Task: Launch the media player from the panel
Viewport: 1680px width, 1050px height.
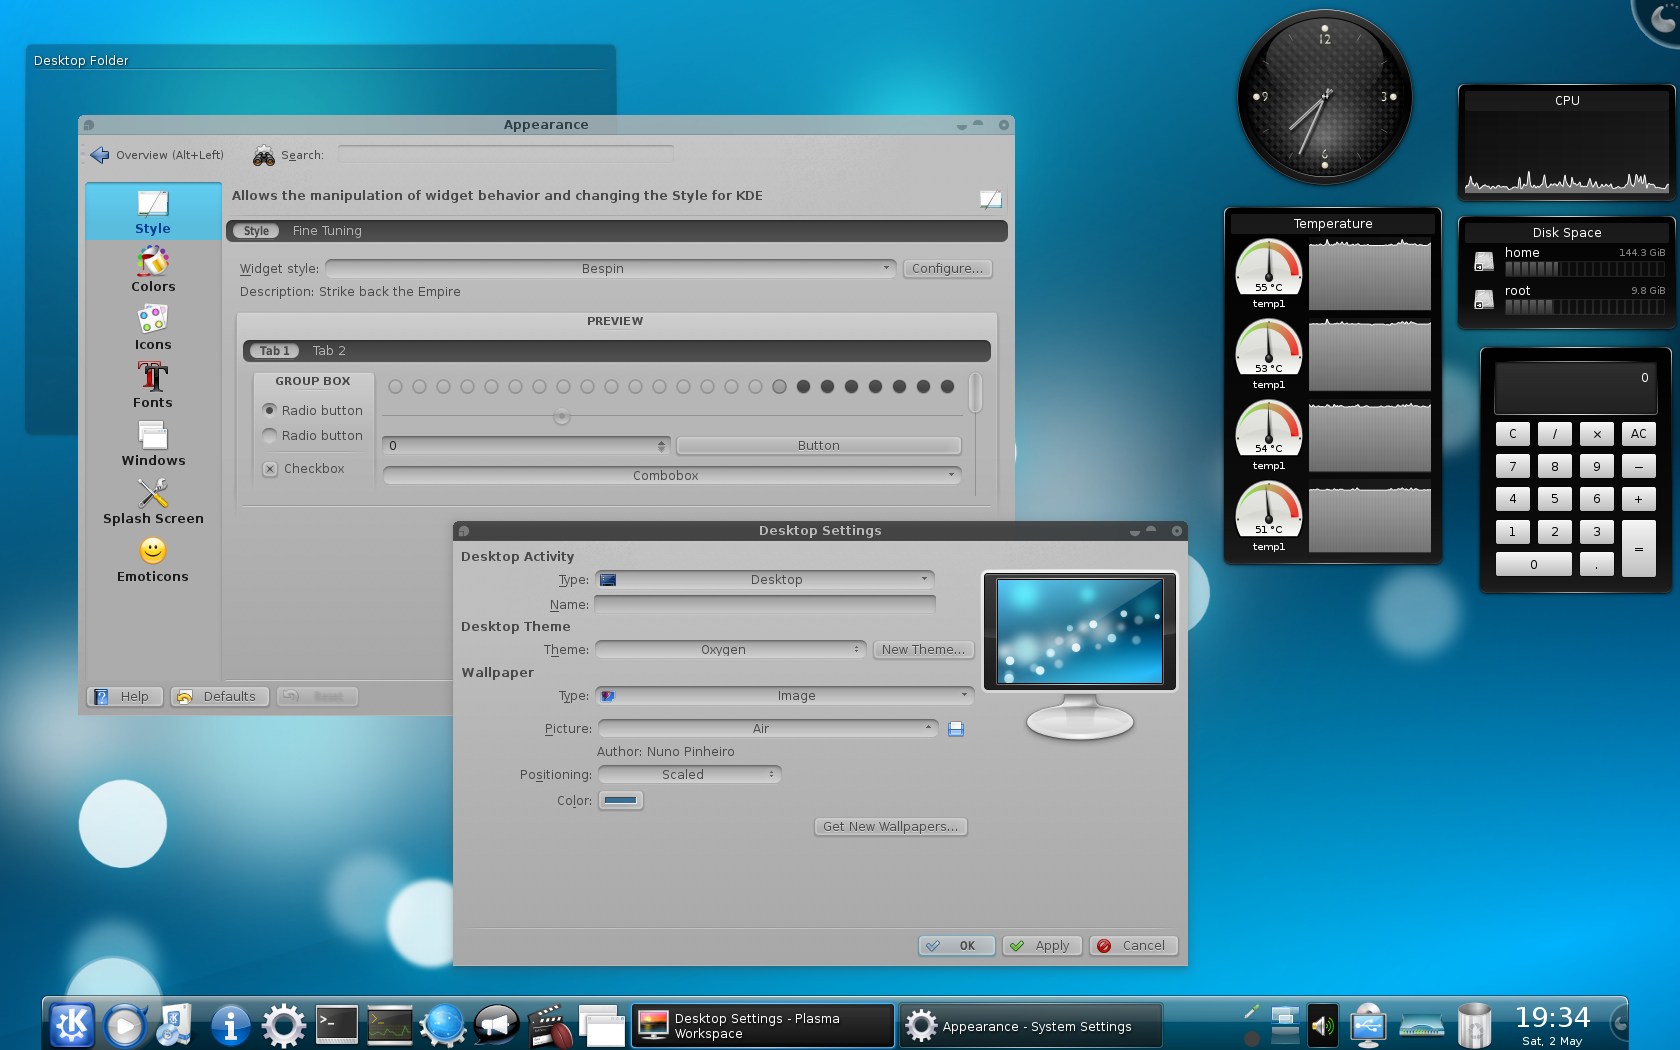Action: point(125,1025)
